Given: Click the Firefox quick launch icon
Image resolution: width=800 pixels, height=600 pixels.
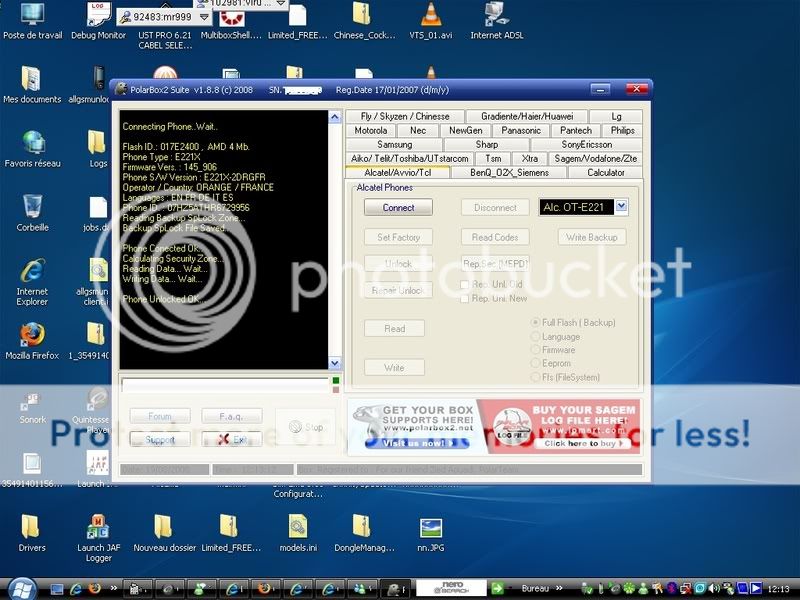Looking at the screenshot, I should [x=94, y=589].
